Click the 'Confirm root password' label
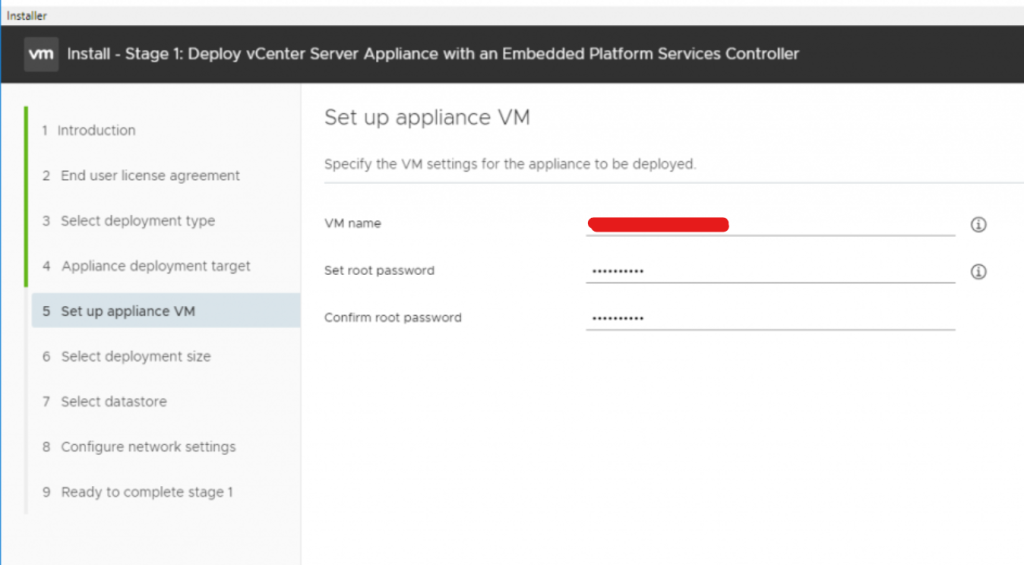The width and height of the screenshot is (1024, 565). [x=393, y=317]
